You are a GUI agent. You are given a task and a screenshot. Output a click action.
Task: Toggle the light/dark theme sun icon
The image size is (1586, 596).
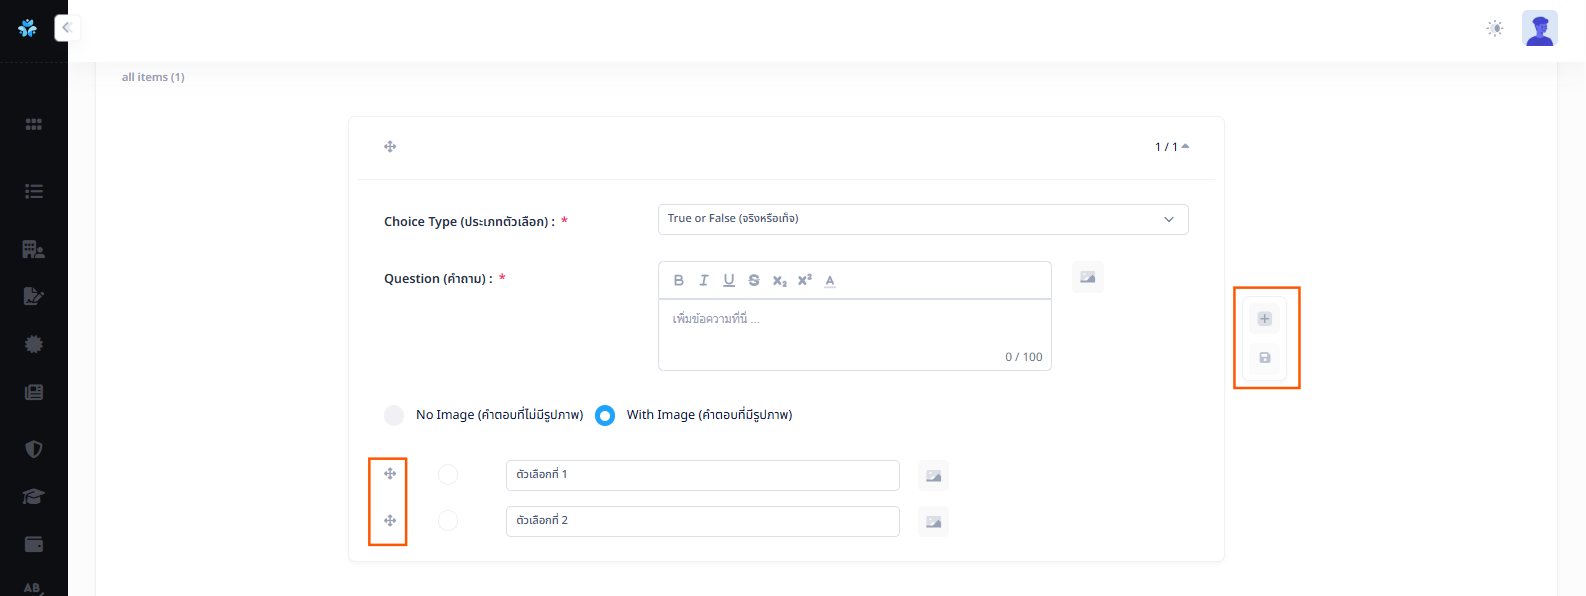(1494, 29)
